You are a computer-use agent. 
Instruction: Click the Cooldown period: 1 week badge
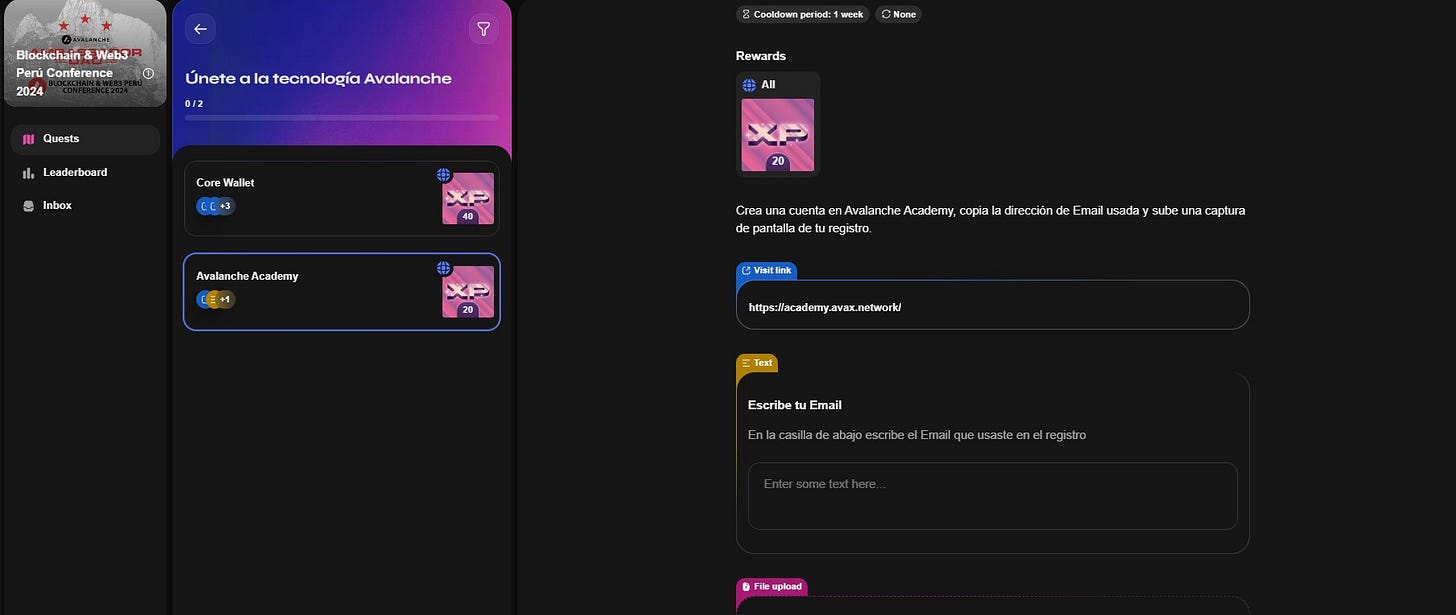click(802, 14)
